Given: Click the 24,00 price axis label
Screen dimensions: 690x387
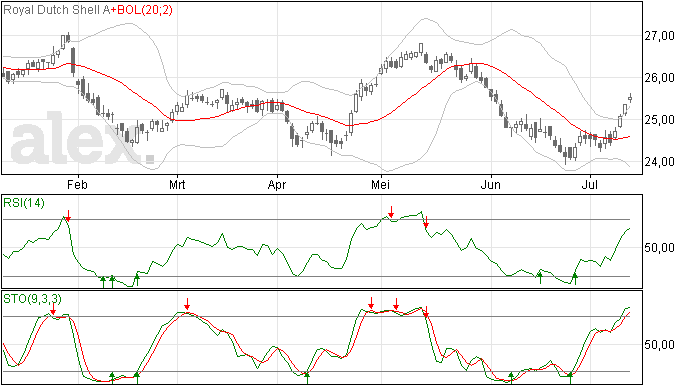Looking at the screenshot, I should click(x=660, y=162).
